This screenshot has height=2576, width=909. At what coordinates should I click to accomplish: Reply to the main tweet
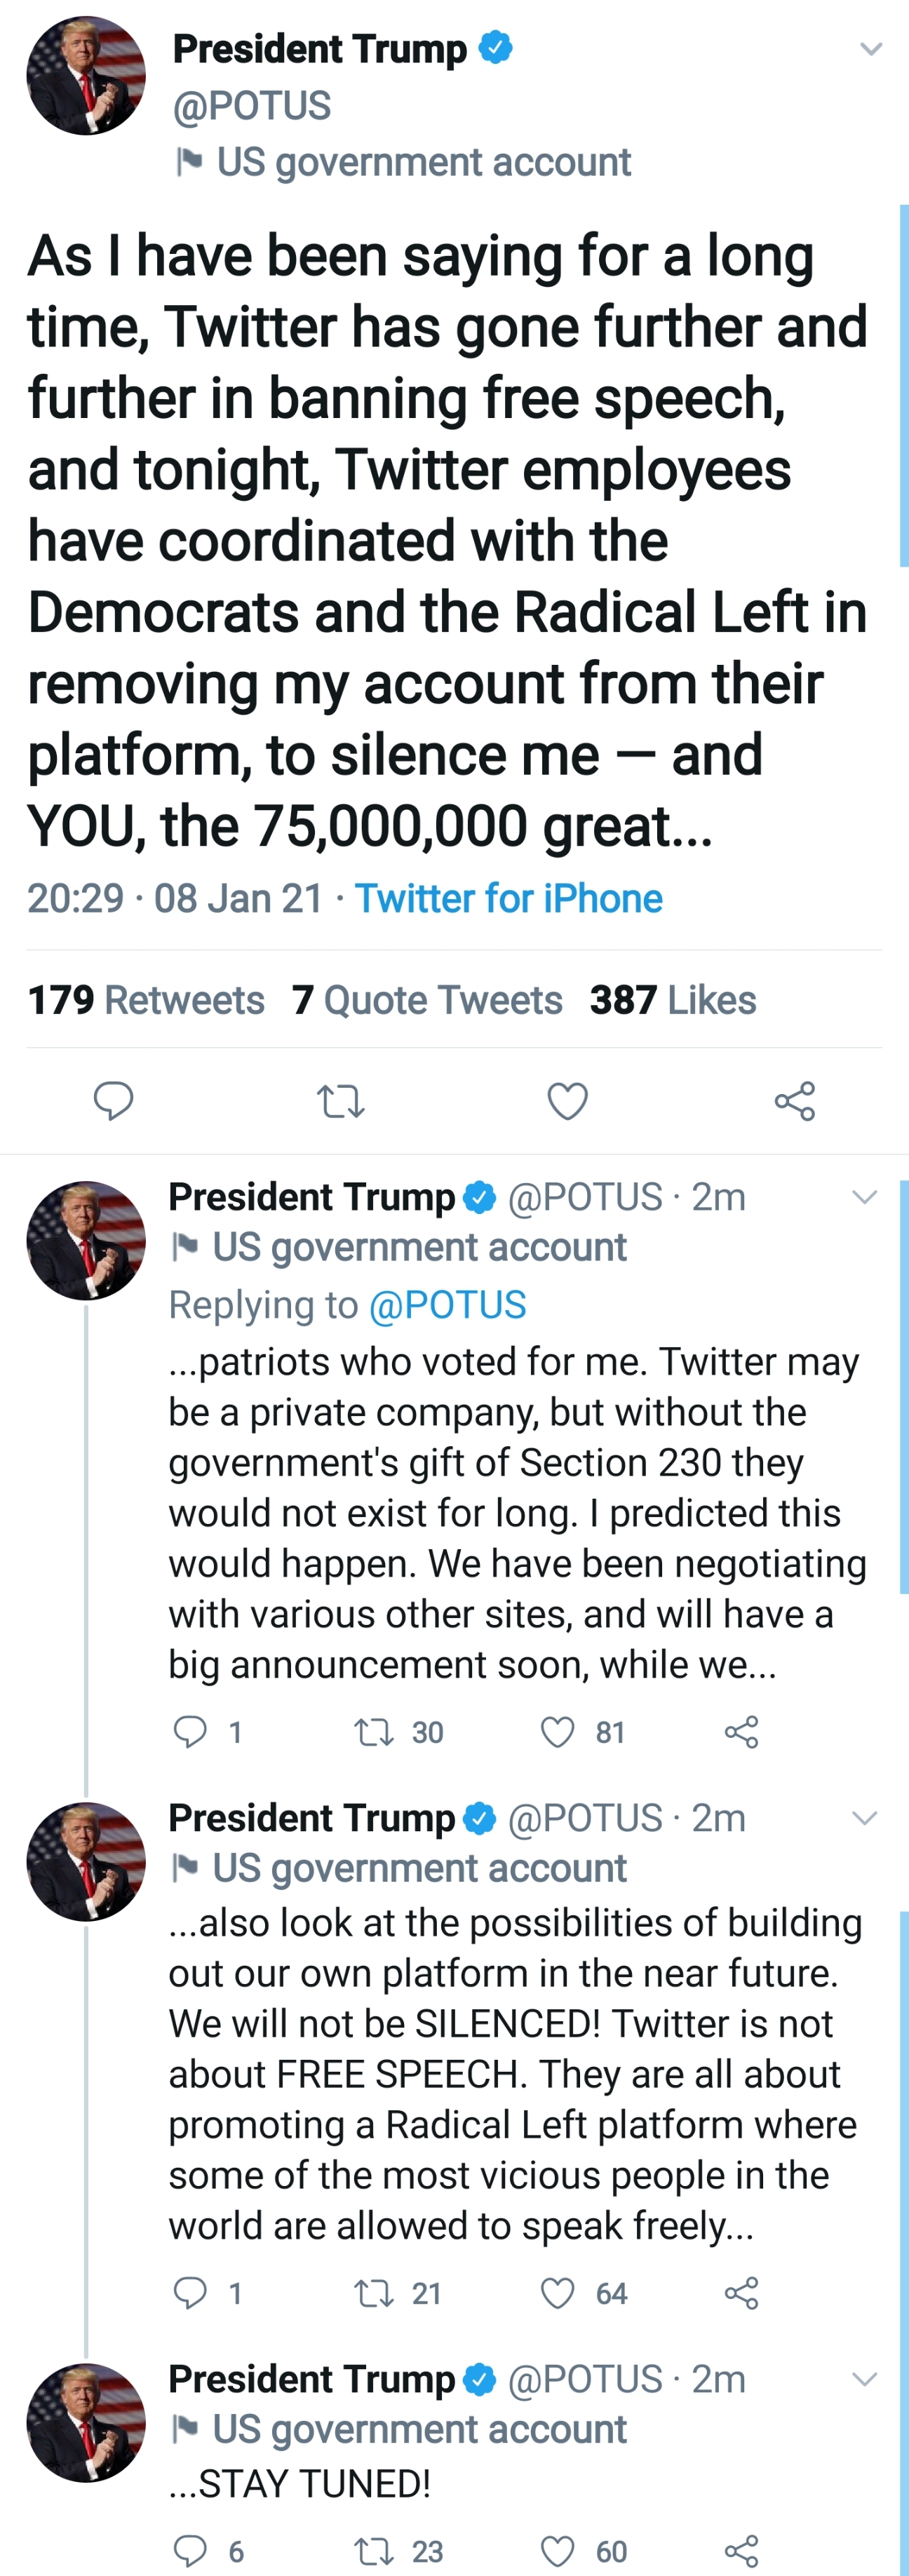point(113,1101)
